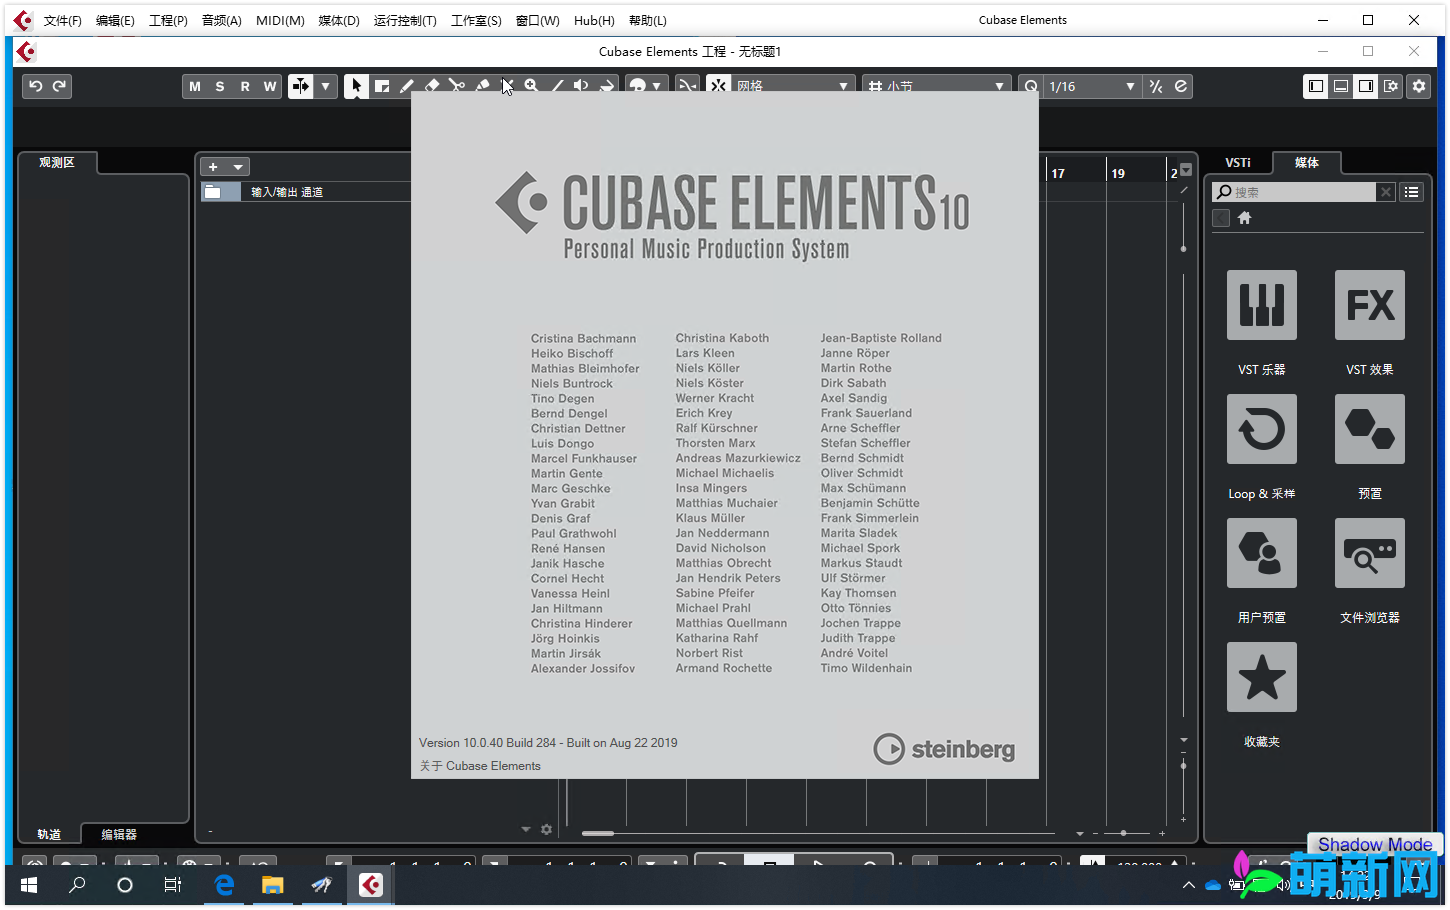
Task: Switch to the 媒体 tab
Action: (x=1307, y=162)
